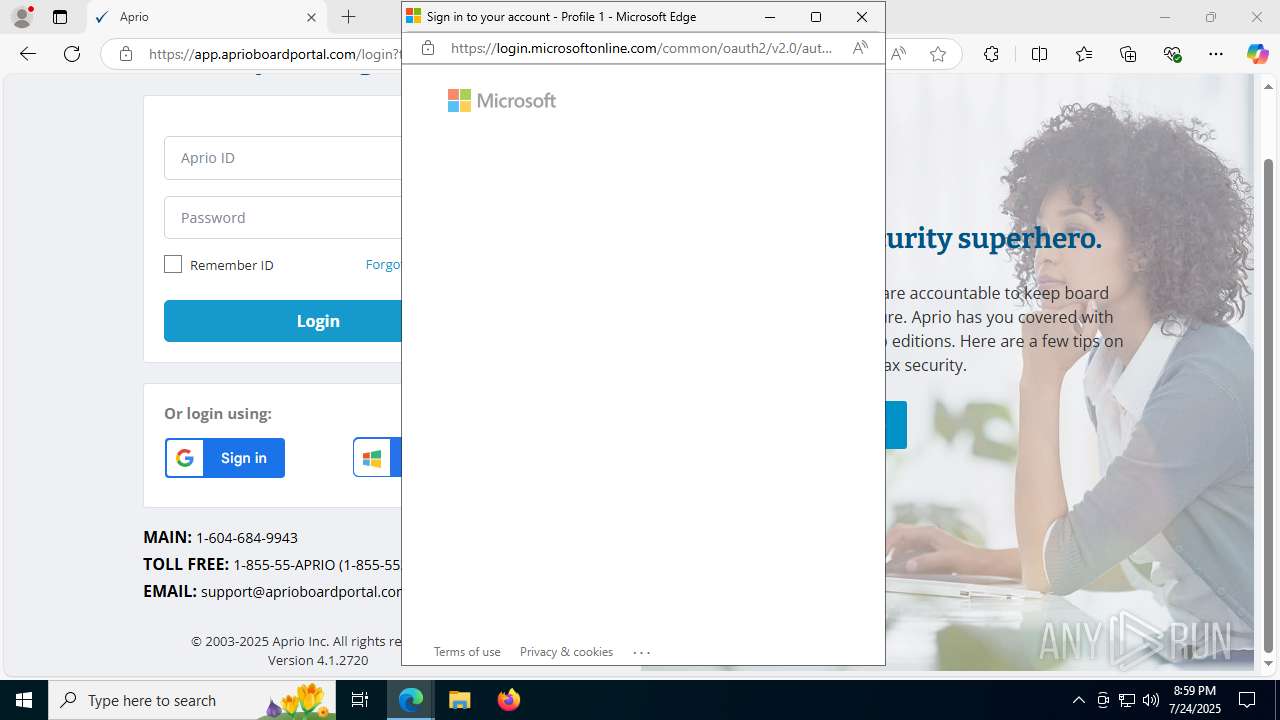Sign in with Google button
The width and height of the screenshot is (1280, 720).
(x=225, y=458)
